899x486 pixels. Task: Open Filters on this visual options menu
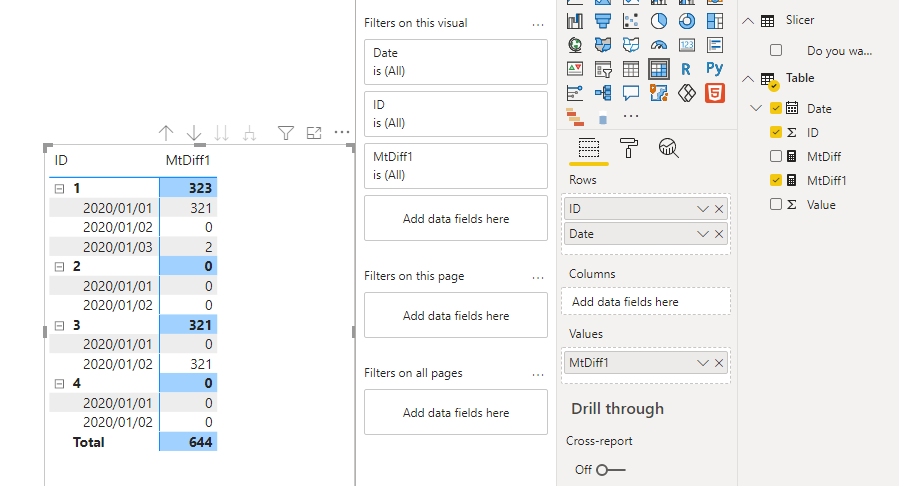click(x=538, y=25)
